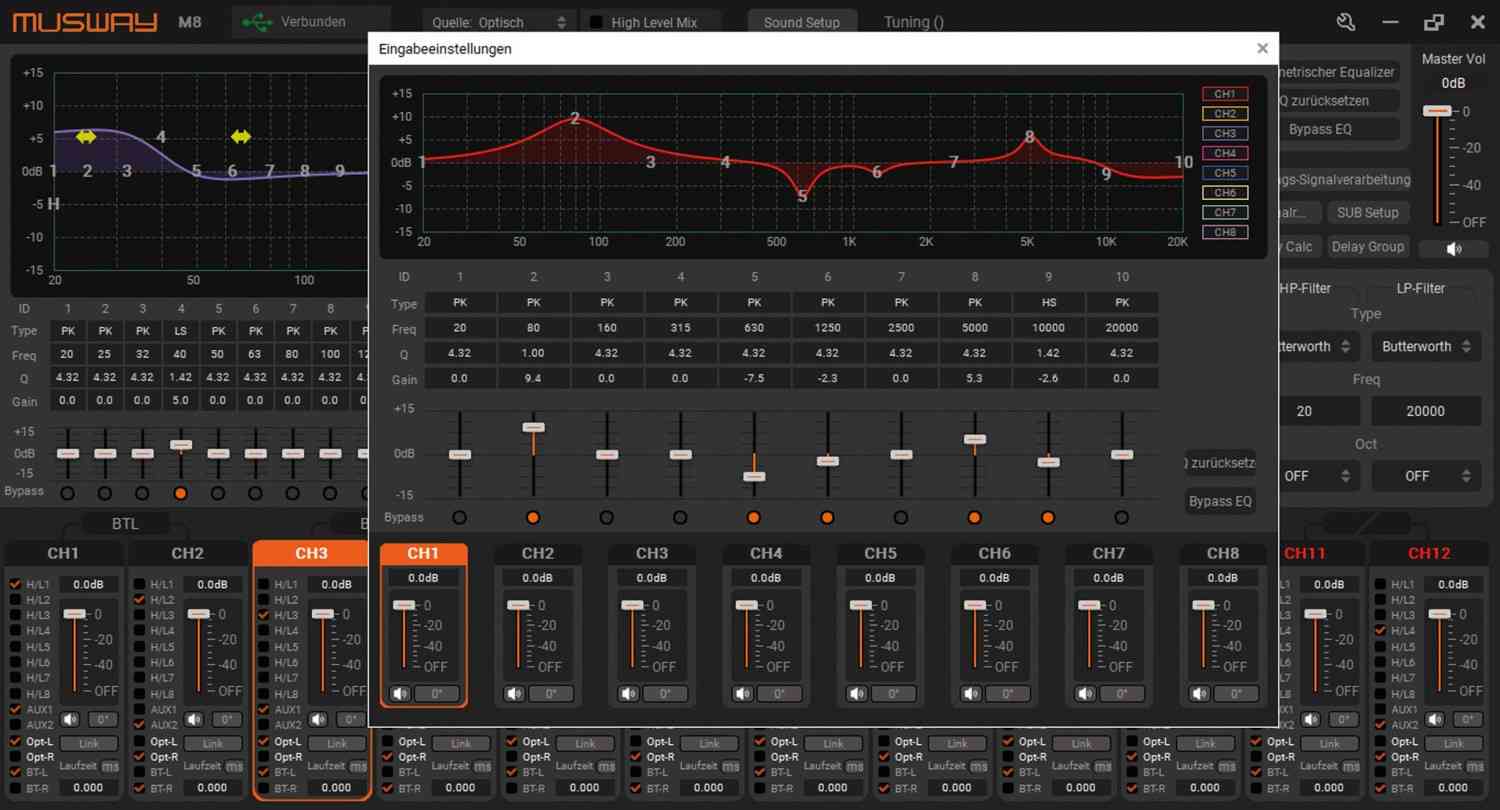Mute output CH2 in main window
The width and height of the screenshot is (1500, 810).
pyautogui.click(x=194, y=718)
